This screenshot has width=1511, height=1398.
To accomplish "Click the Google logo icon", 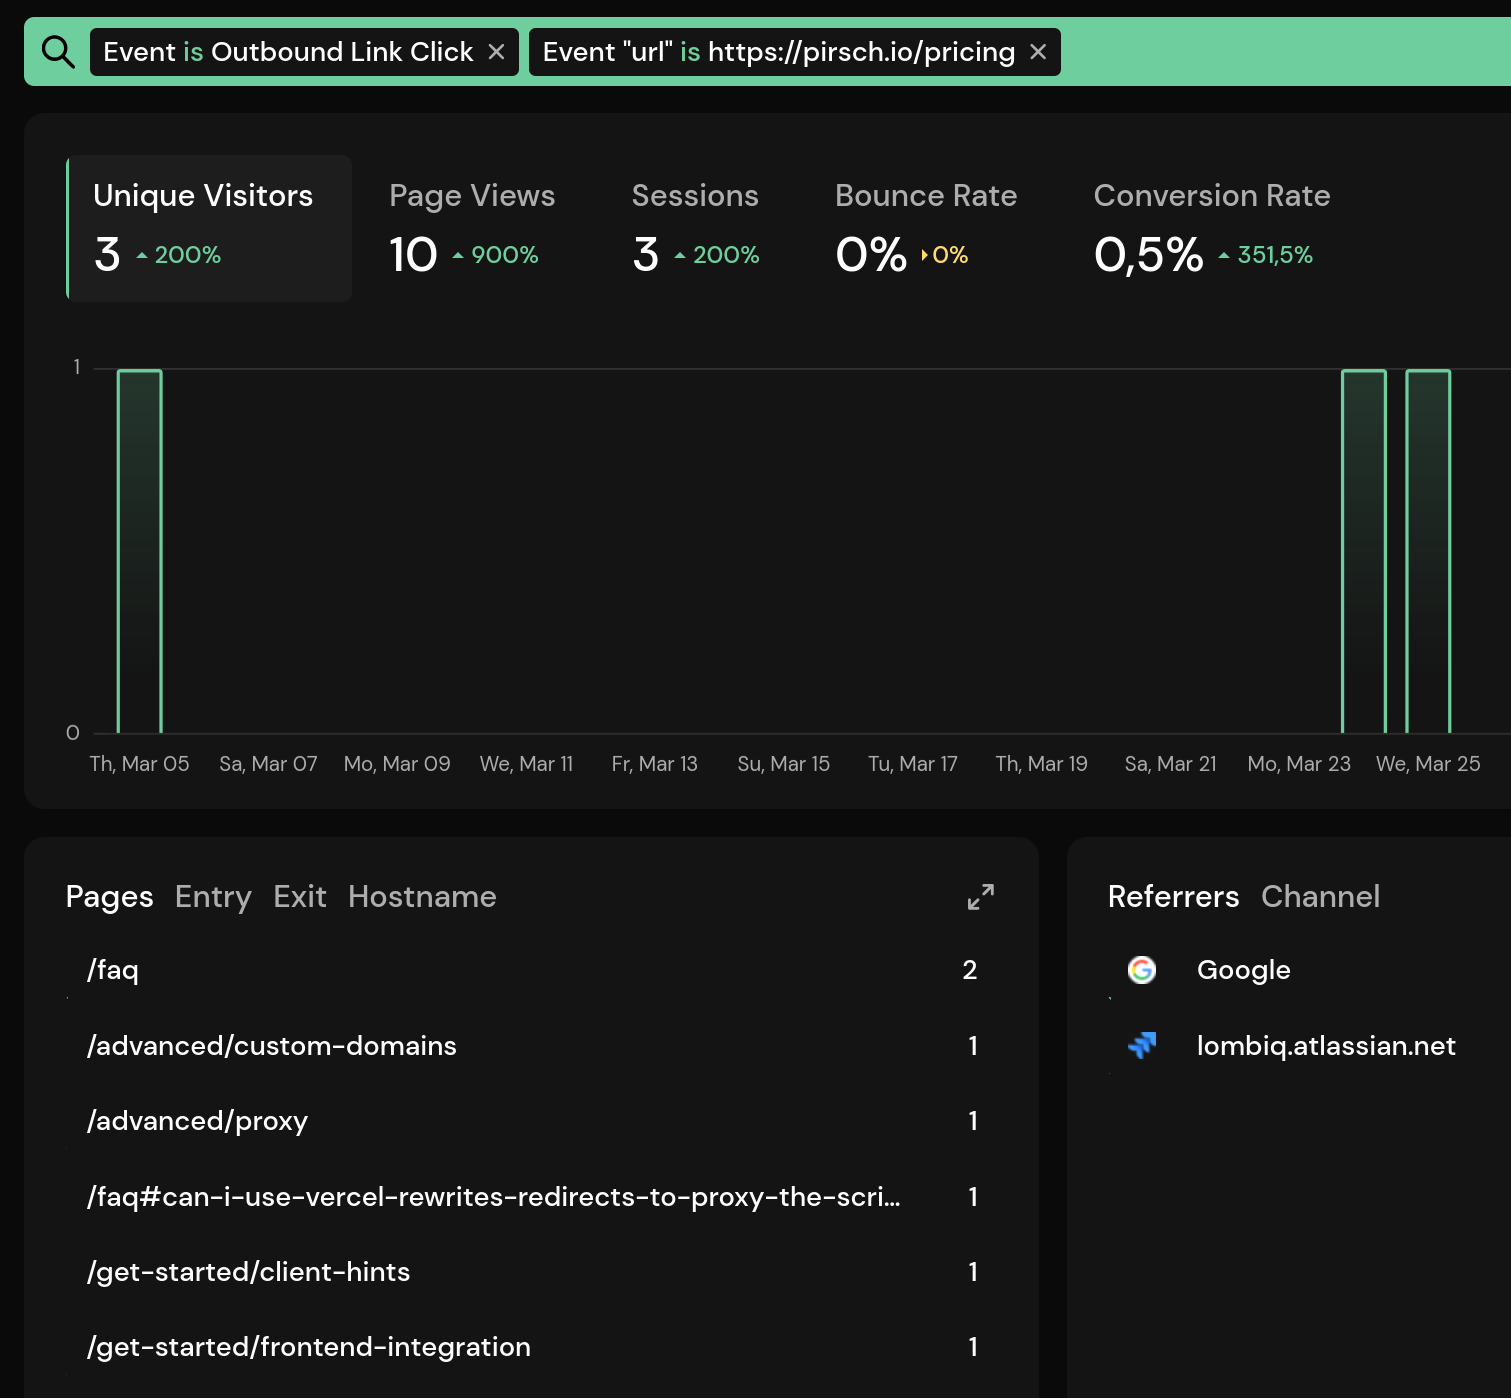I will pos(1141,970).
